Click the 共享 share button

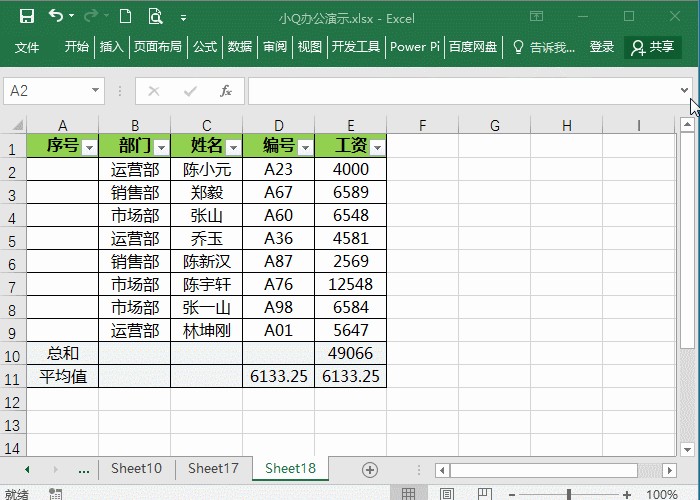[652, 47]
